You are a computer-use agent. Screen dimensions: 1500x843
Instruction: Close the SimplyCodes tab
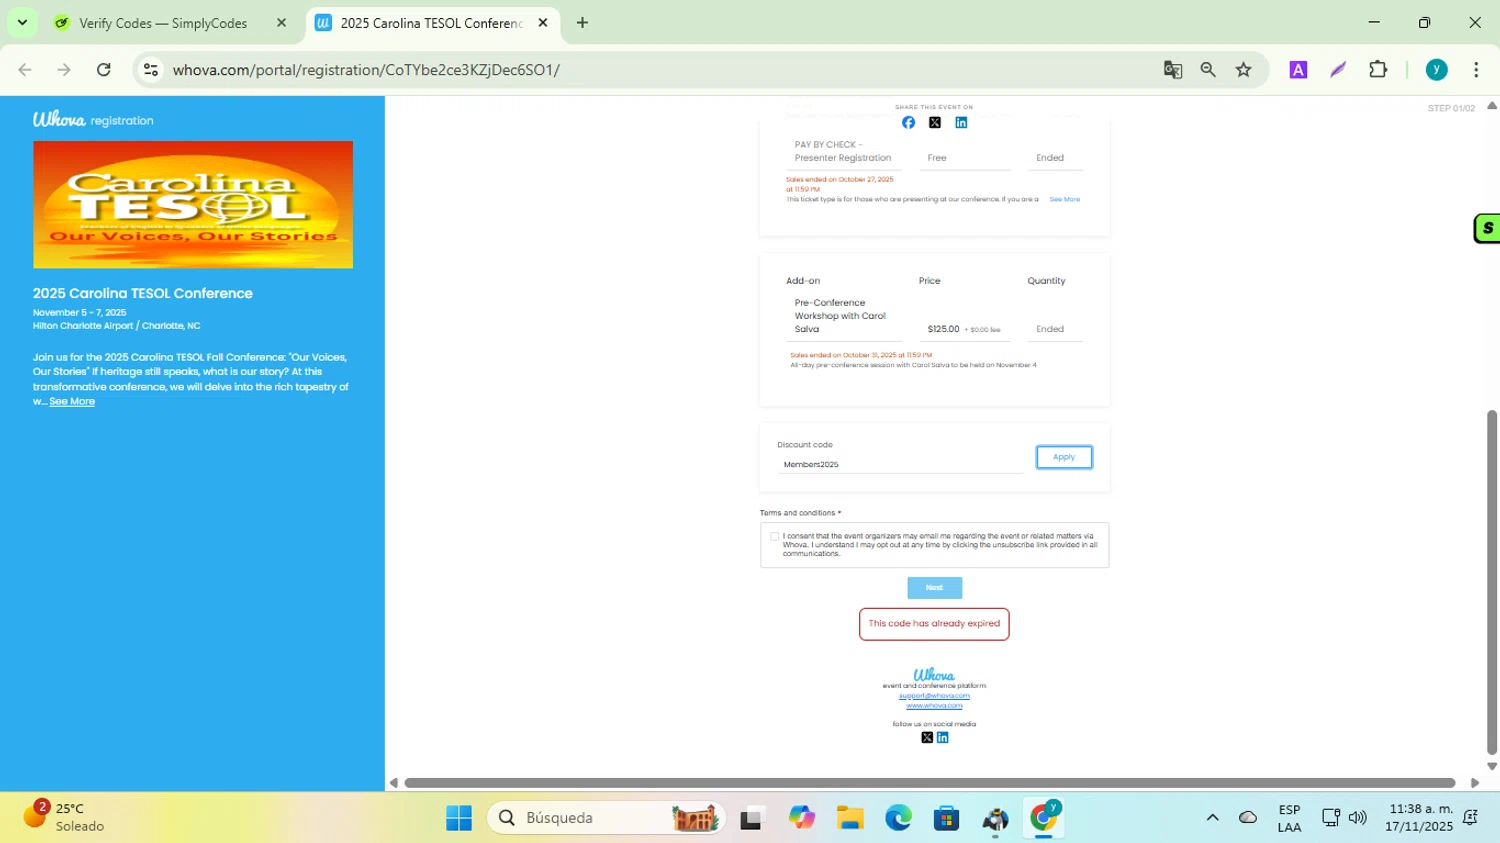point(281,23)
